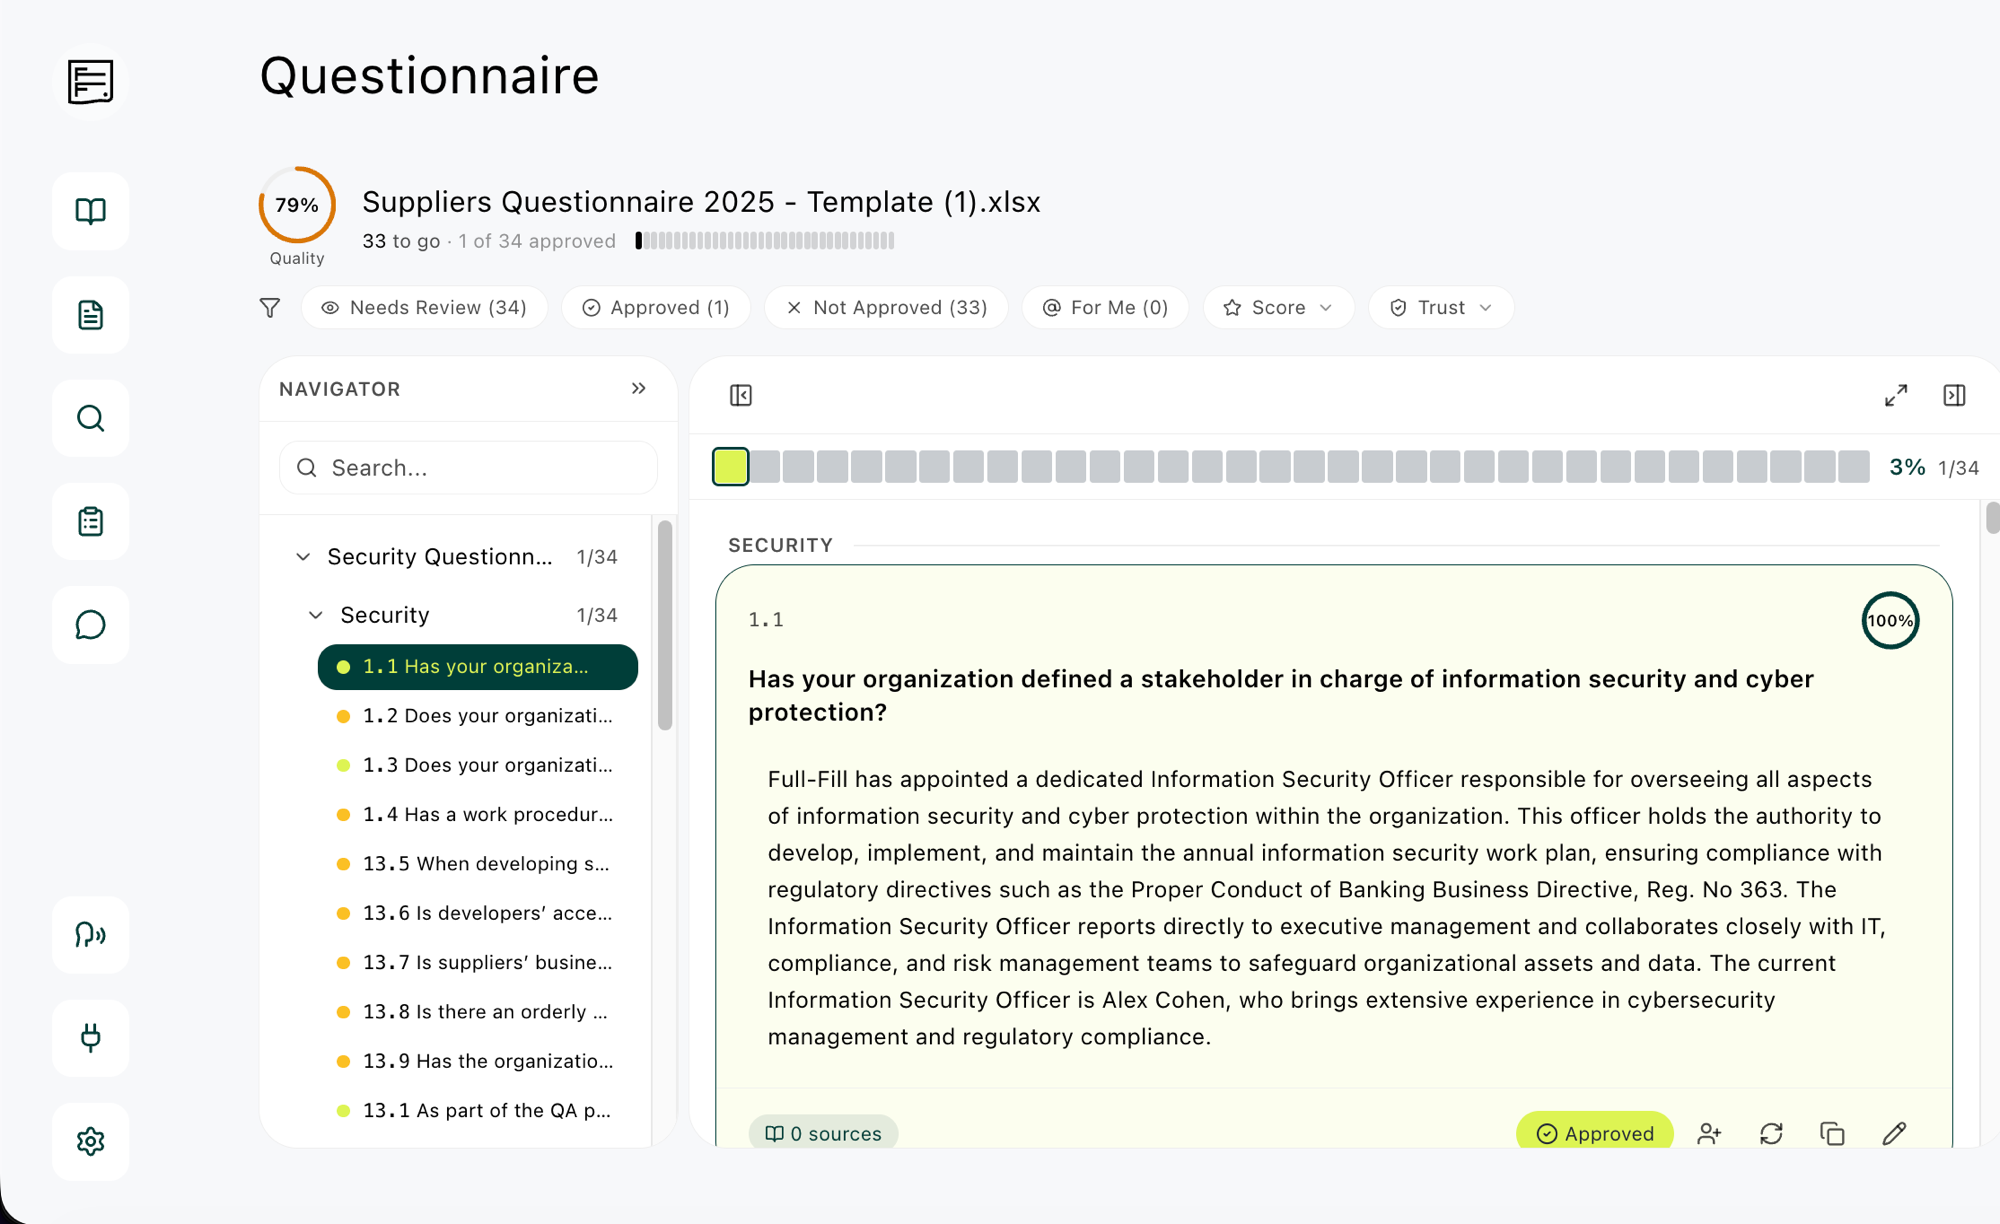Open the Trust dropdown

1442,308
